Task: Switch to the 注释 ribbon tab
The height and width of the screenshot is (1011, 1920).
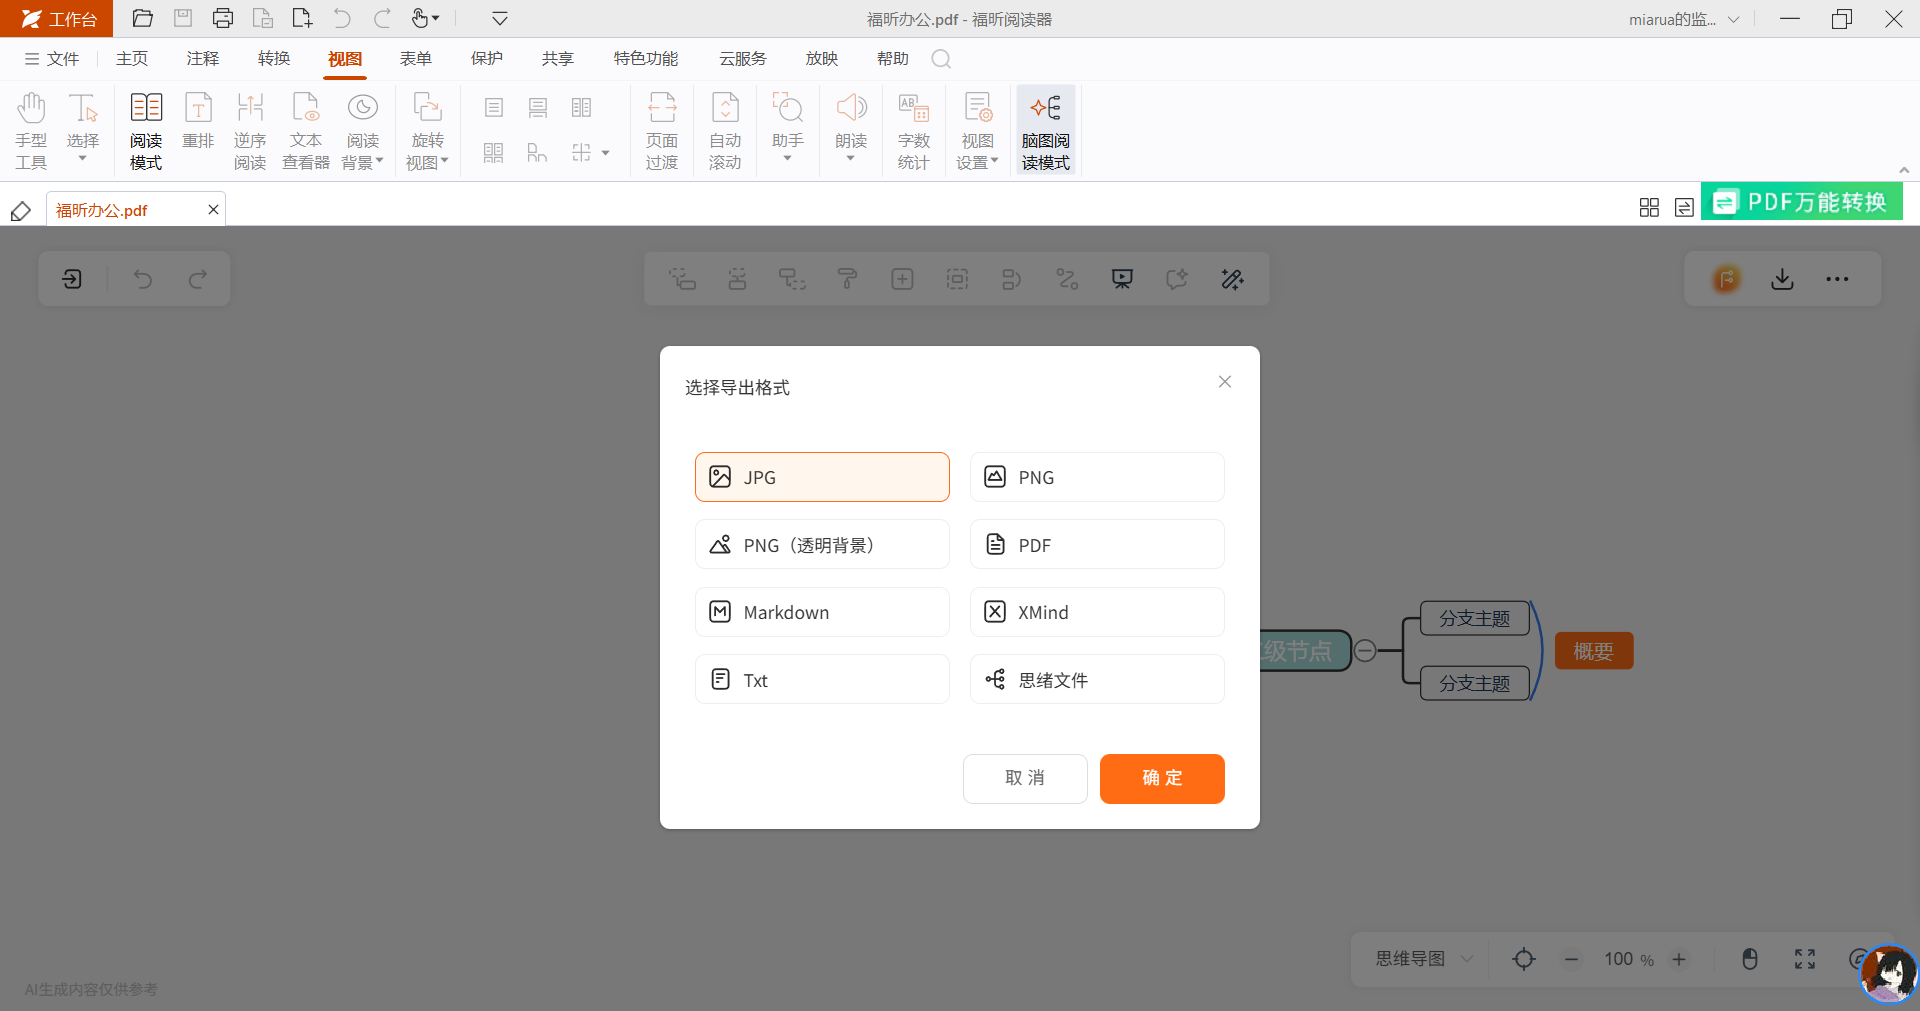Action: [202, 59]
